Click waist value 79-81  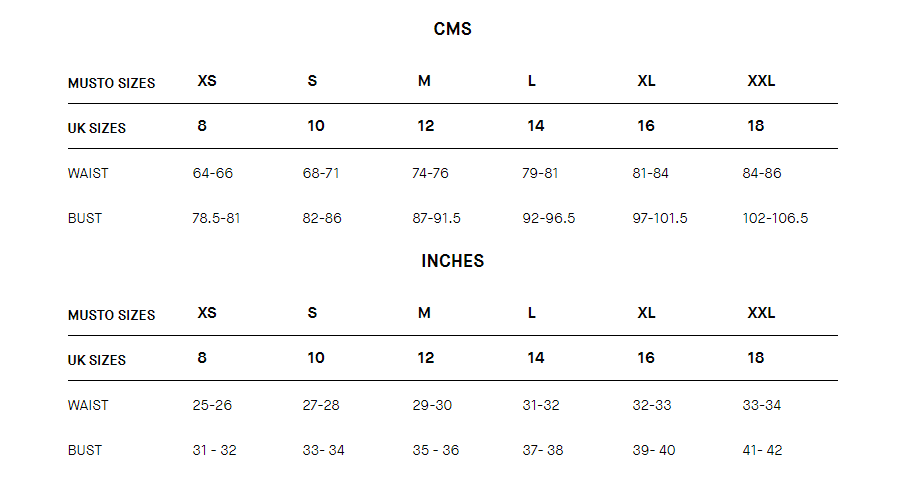540,173
